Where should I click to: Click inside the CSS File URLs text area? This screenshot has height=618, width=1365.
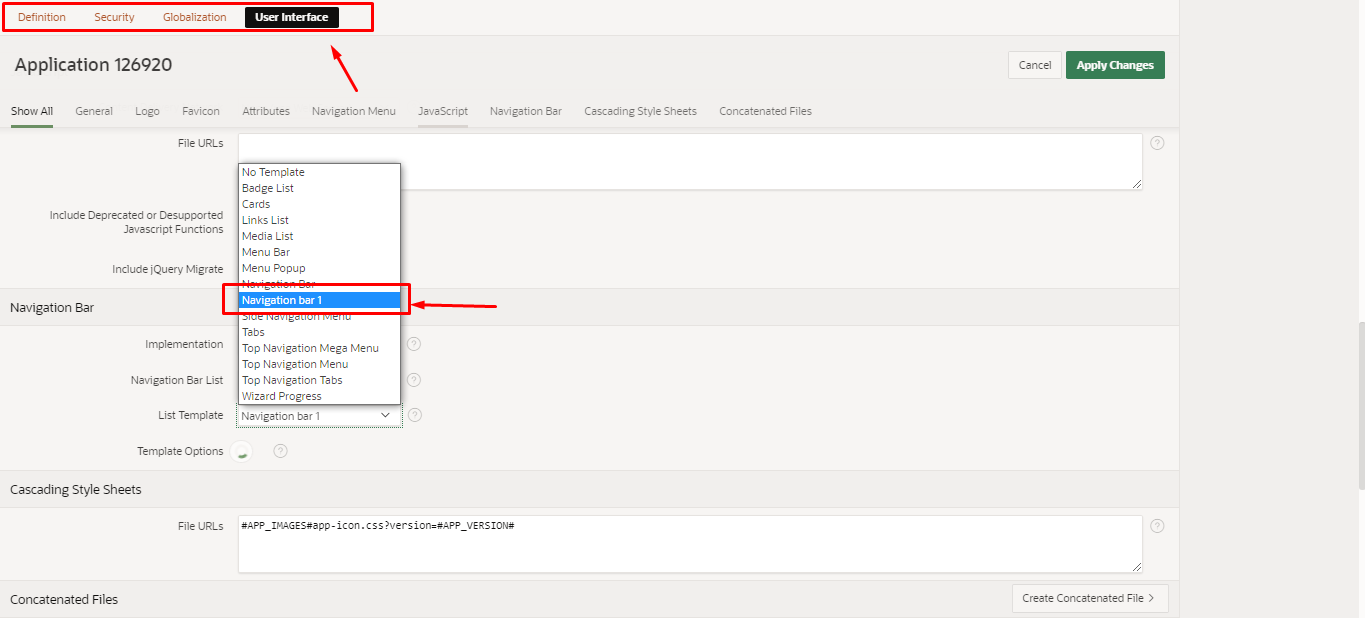coord(689,544)
